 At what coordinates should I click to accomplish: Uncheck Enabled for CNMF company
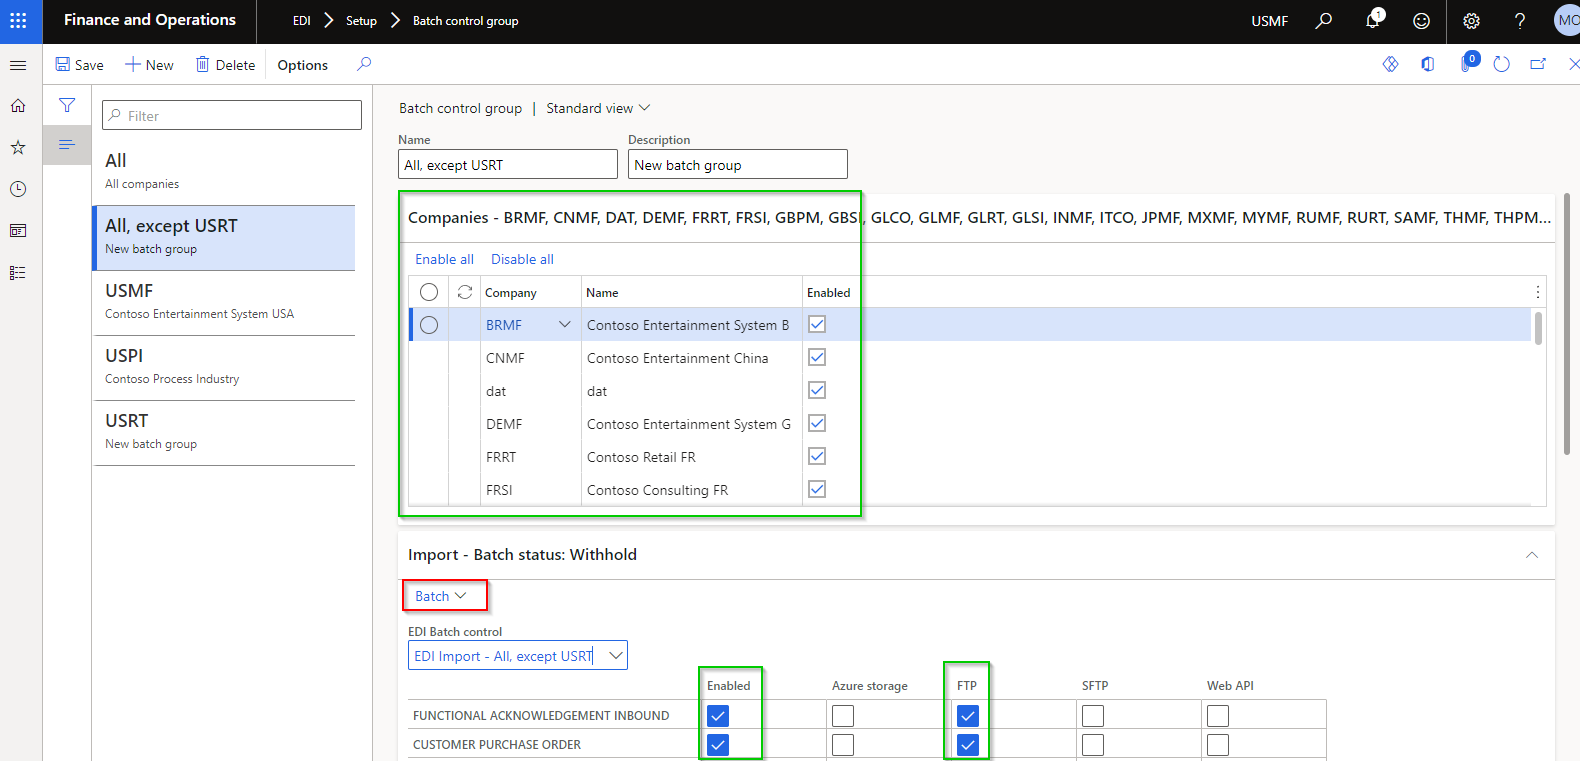click(x=817, y=357)
